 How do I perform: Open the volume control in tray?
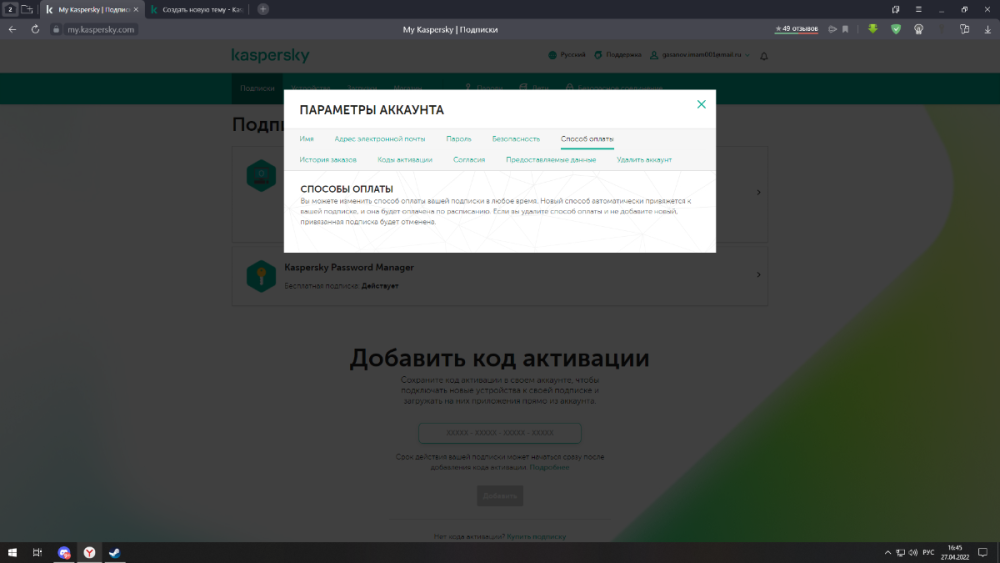click(913, 553)
